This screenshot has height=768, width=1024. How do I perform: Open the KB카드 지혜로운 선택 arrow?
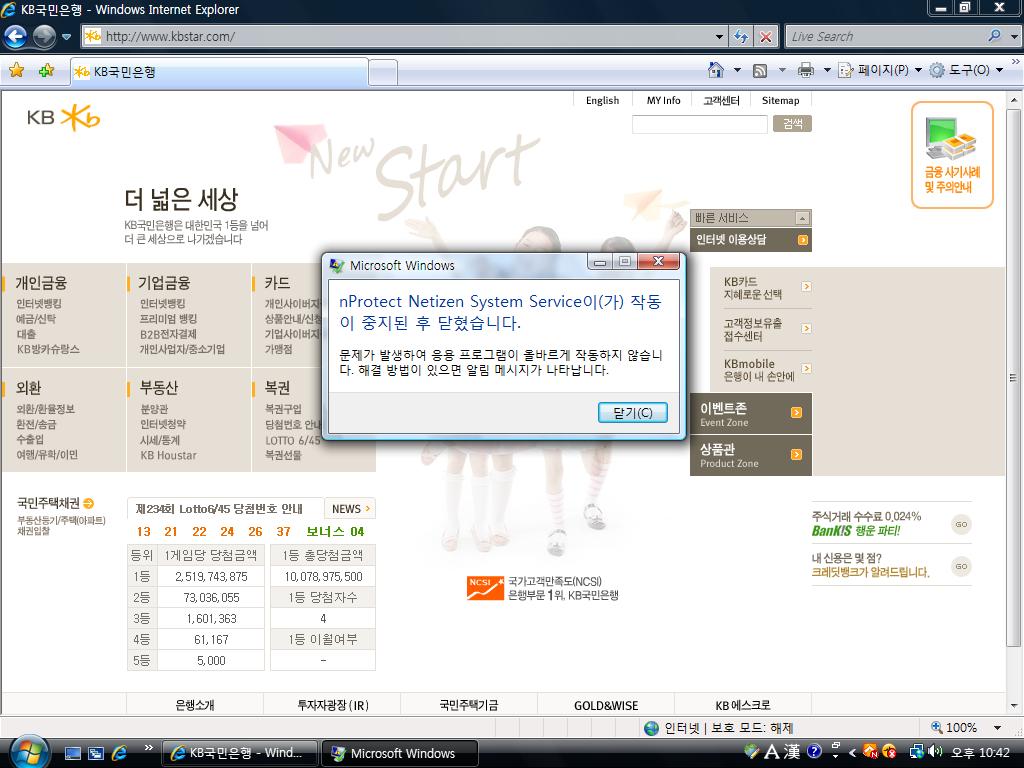point(806,286)
